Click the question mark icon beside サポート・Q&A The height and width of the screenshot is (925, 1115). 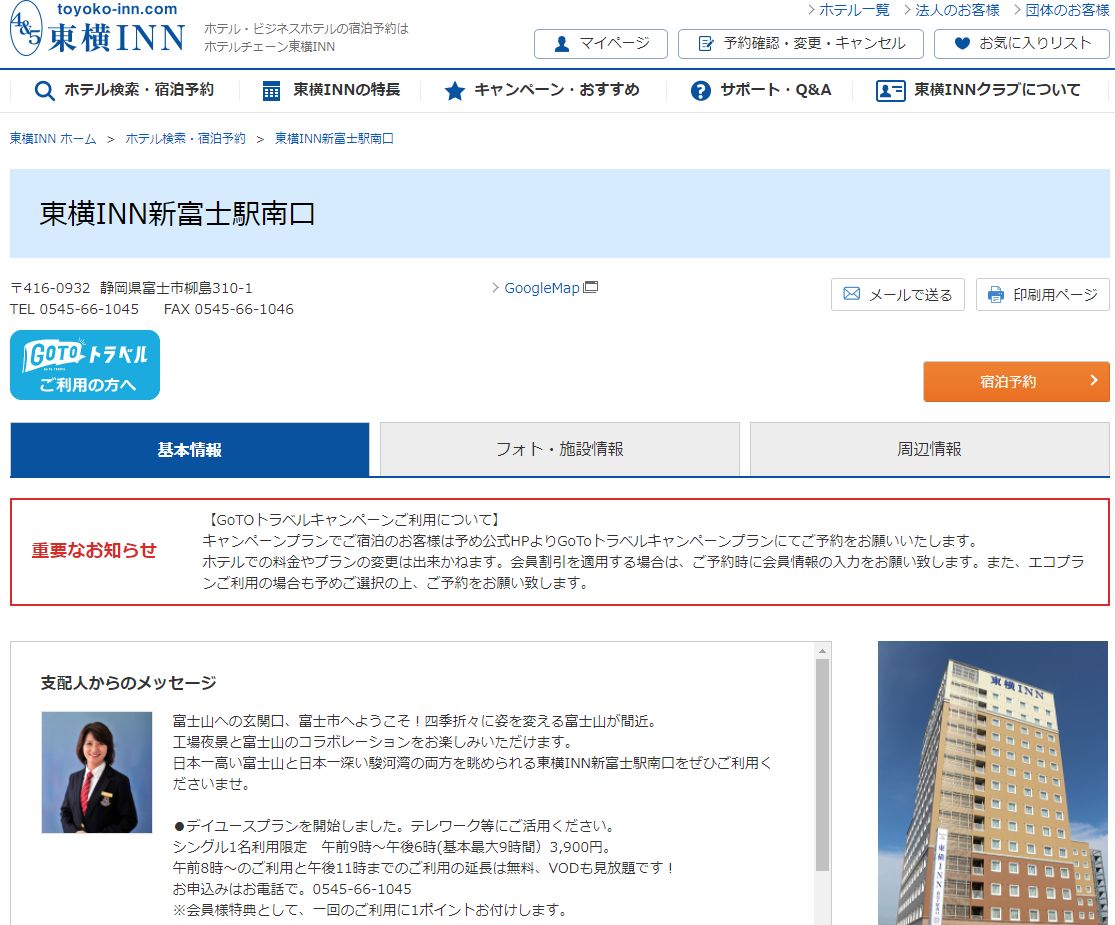700,90
